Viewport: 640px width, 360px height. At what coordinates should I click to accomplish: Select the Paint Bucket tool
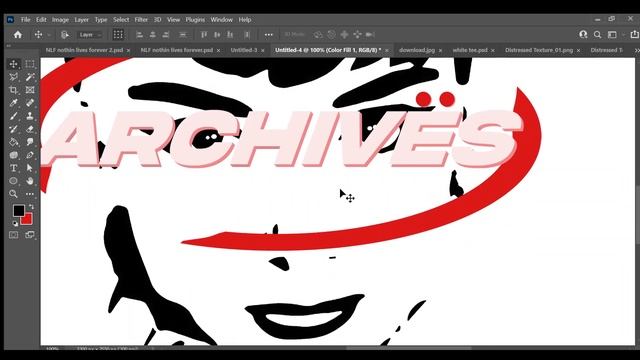click(13, 142)
